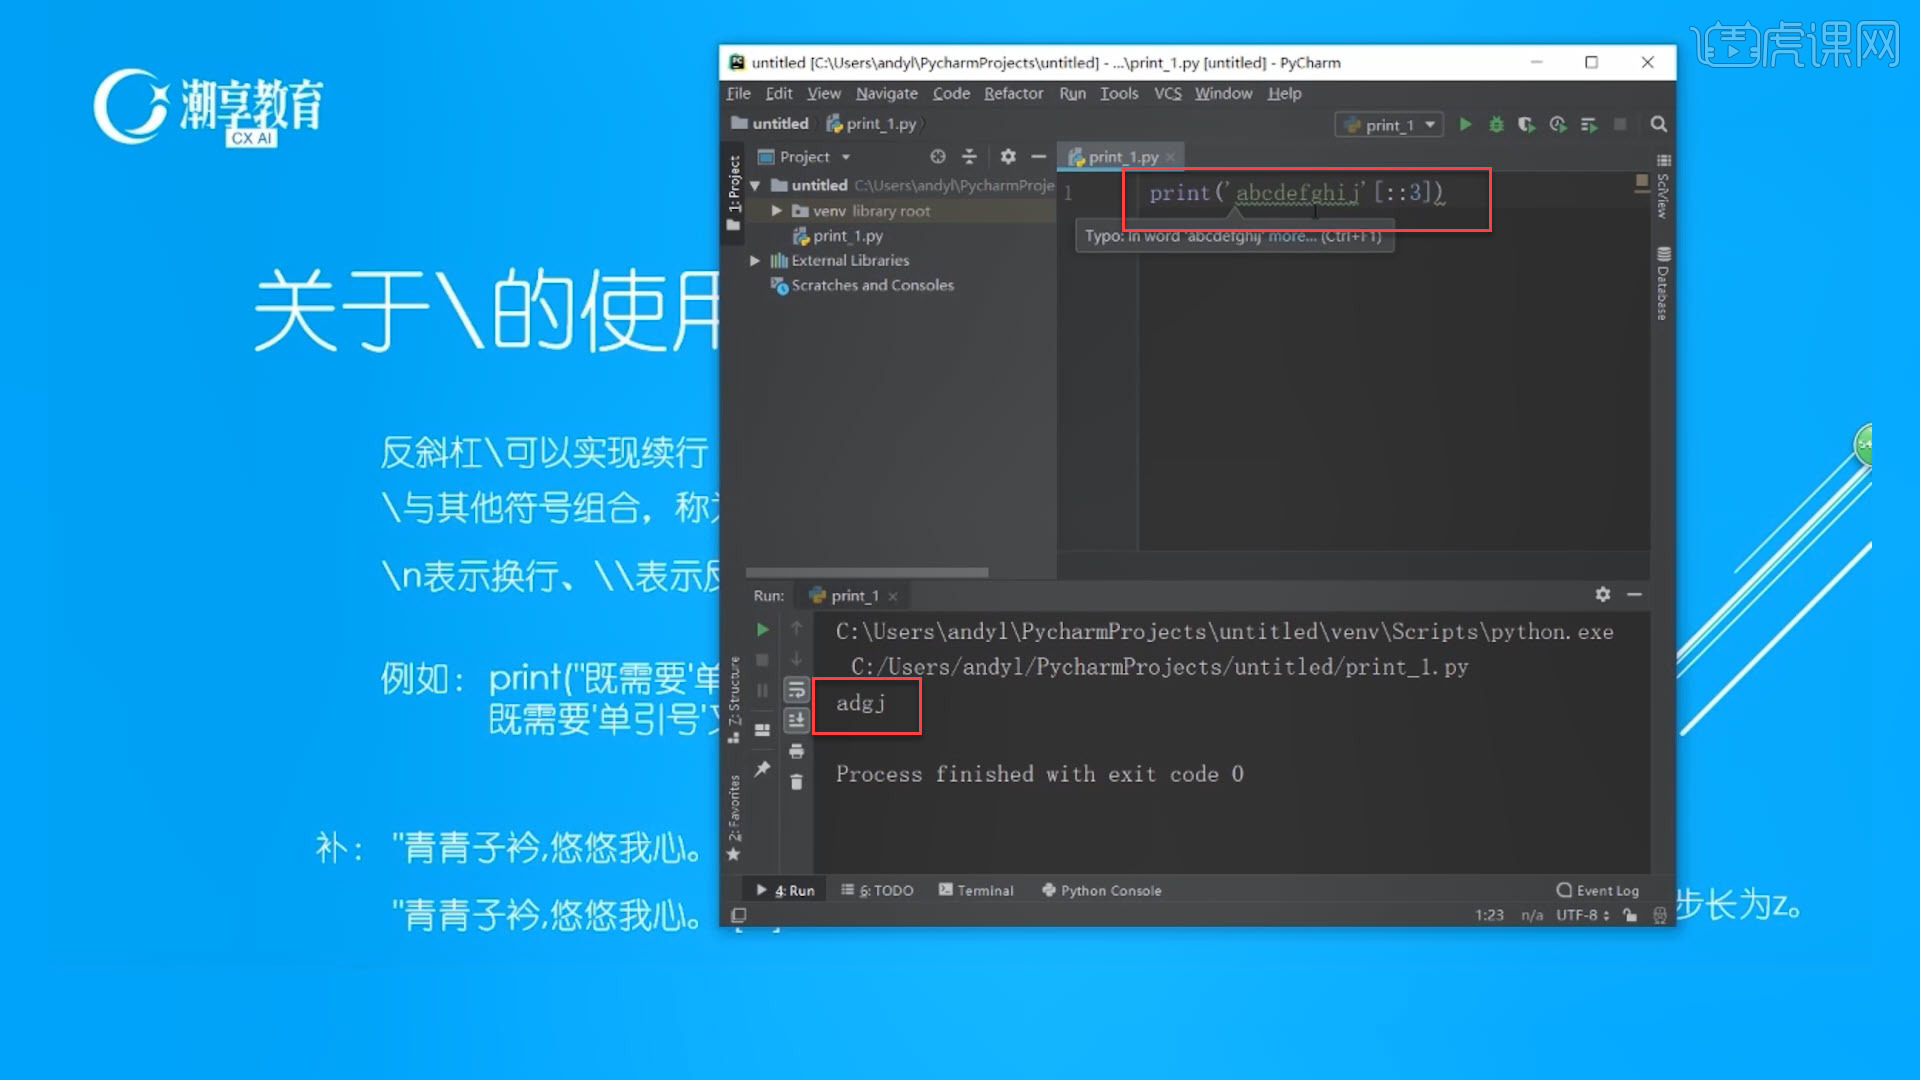Collapse the untitled project tree node
Image resolution: width=1920 pixels, height=1080 pixels.
point(756,186)
